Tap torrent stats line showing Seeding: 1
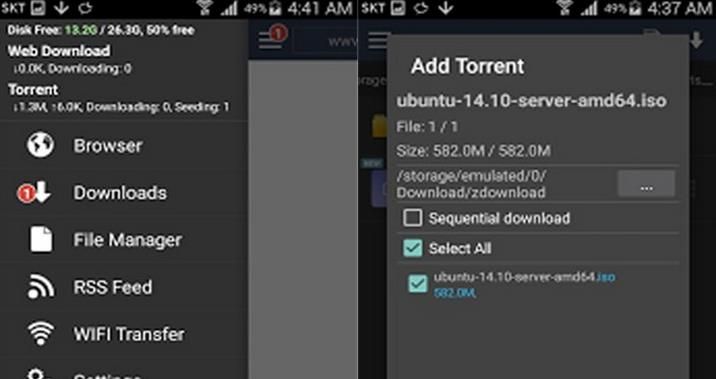Screen dimensions: 716x379 (x=121, y=107)
